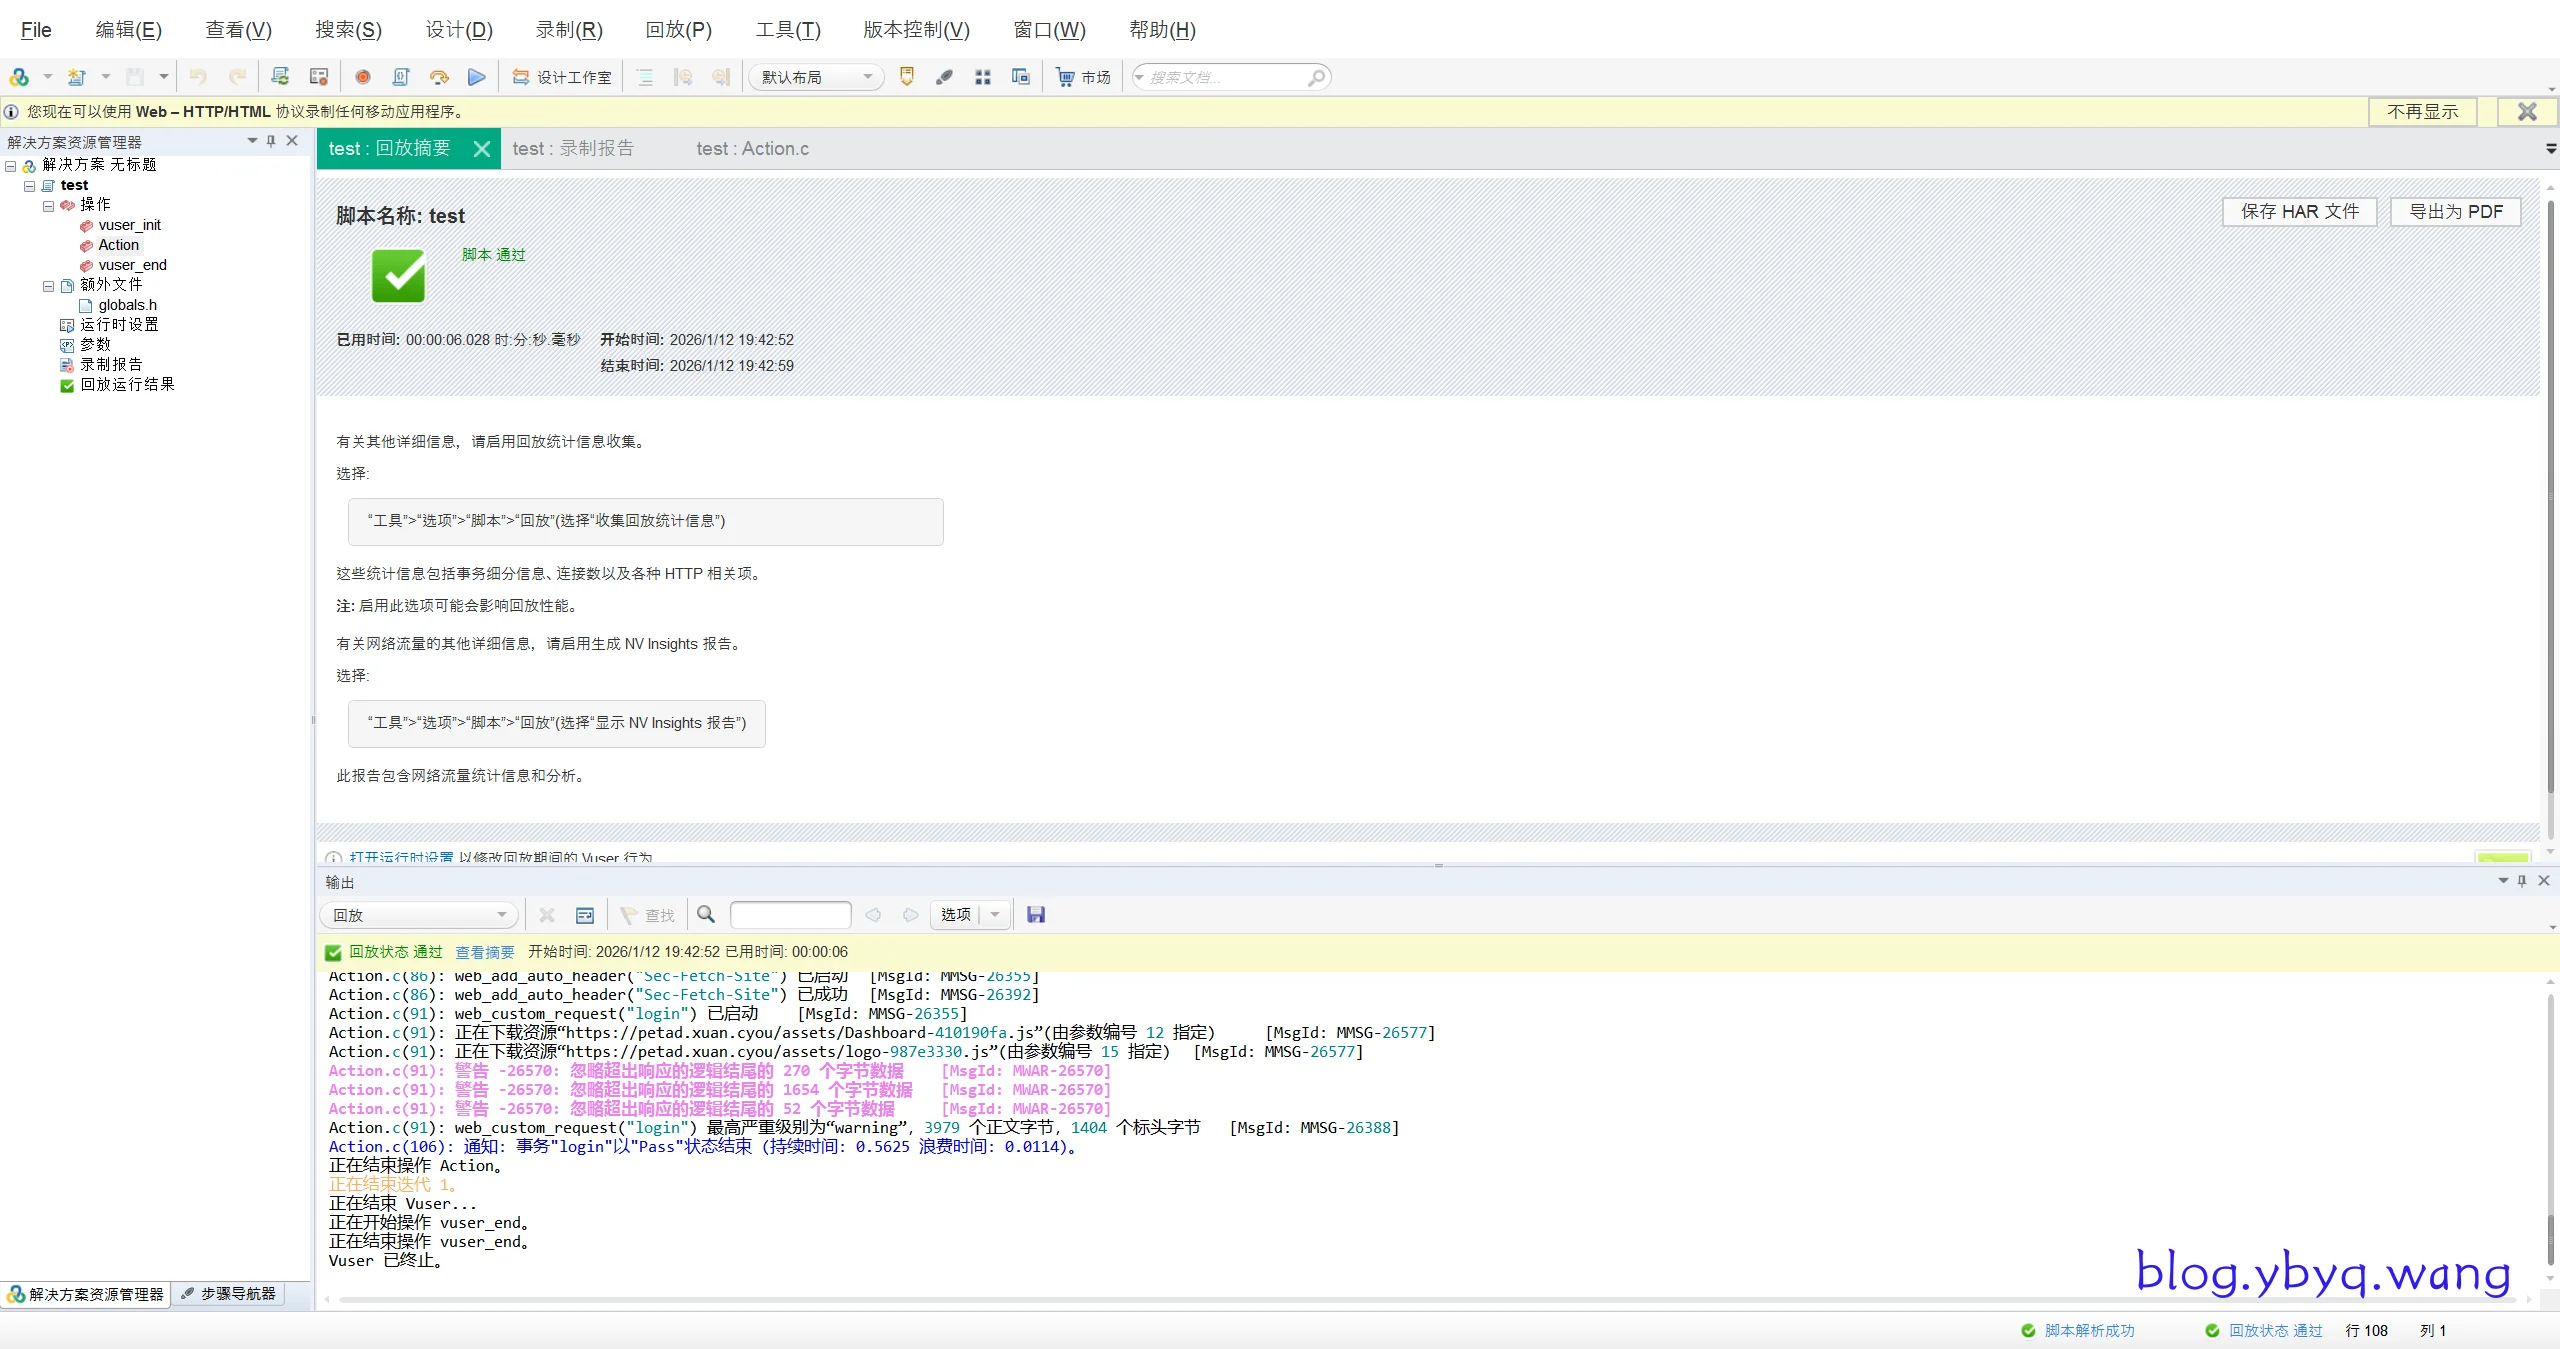
Task: Switch to the test : Action.c tab
Action: [x=752, y=149]
